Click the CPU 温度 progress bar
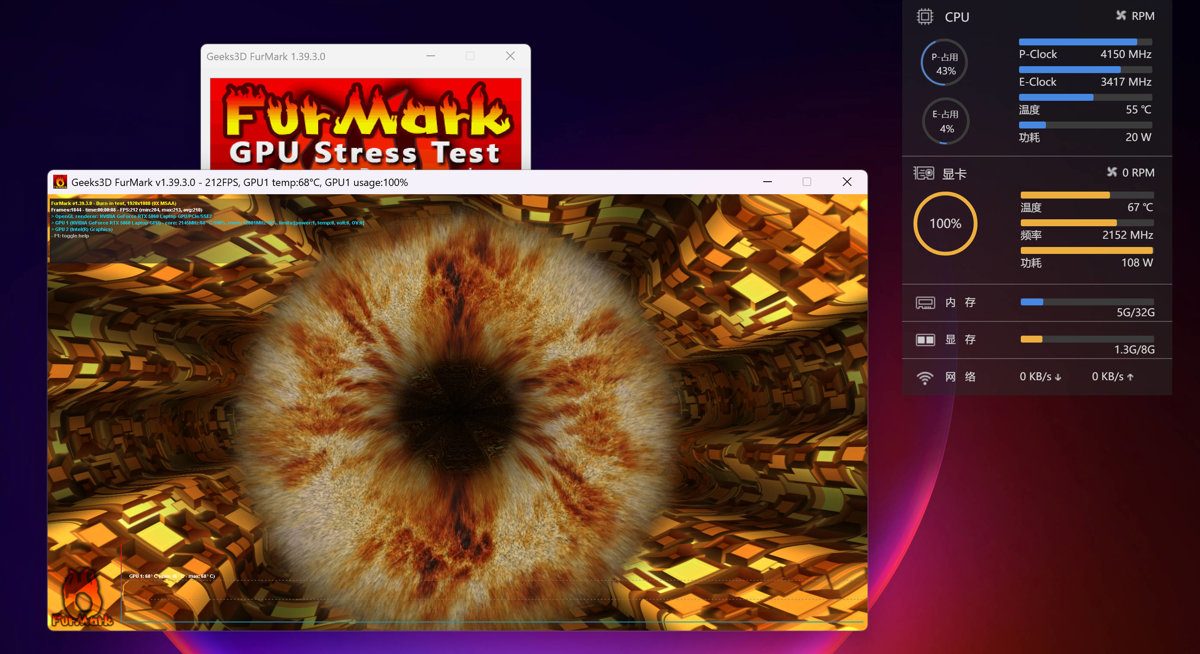1200x654 pixels. click(x=1086, y=97)
